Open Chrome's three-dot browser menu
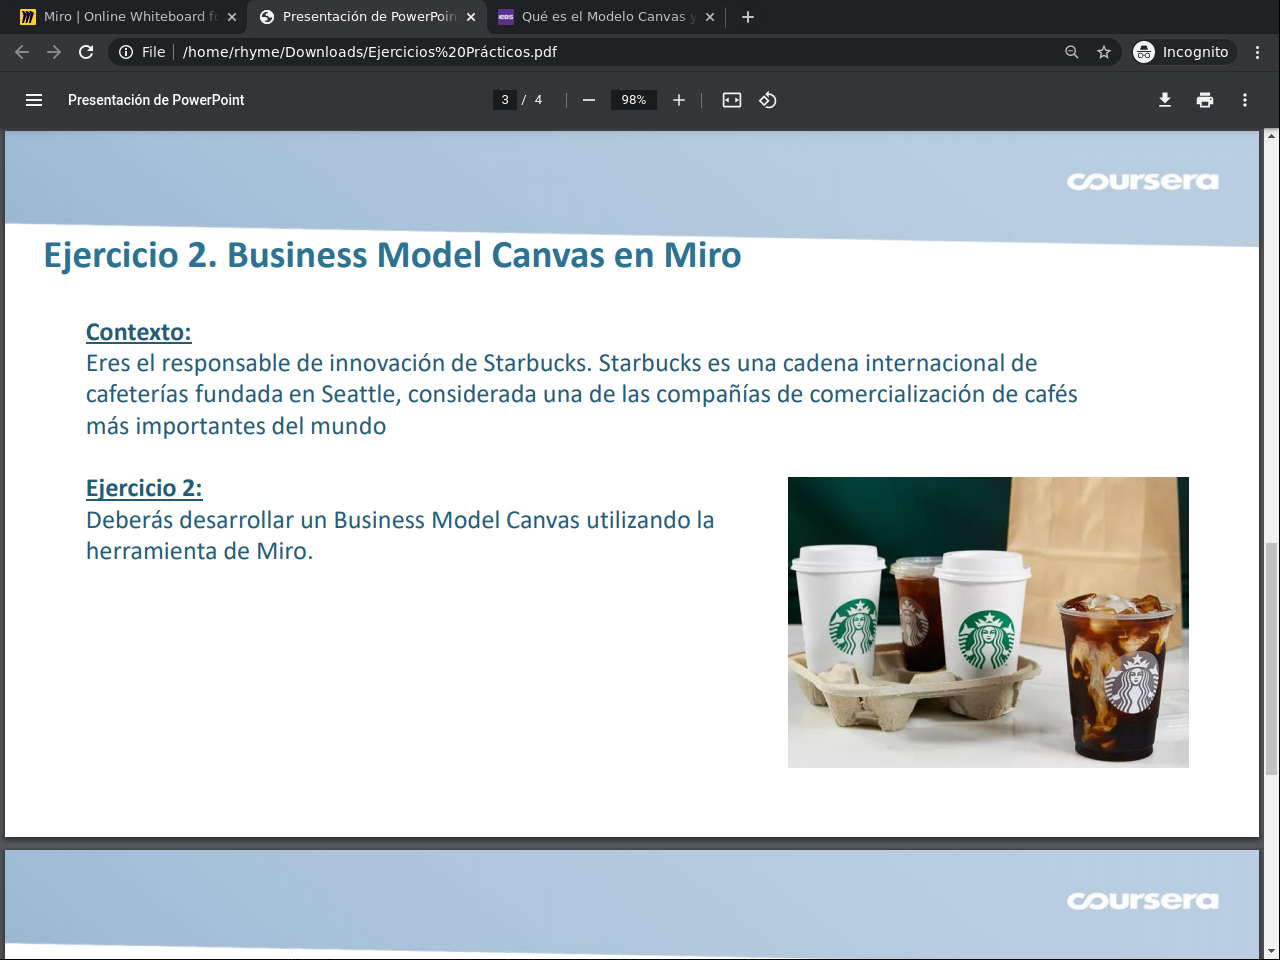The image size is (1280, 960). coord(1258,52)
